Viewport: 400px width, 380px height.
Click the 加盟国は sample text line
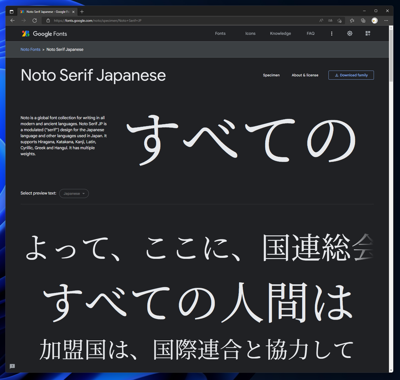point(196,349)
